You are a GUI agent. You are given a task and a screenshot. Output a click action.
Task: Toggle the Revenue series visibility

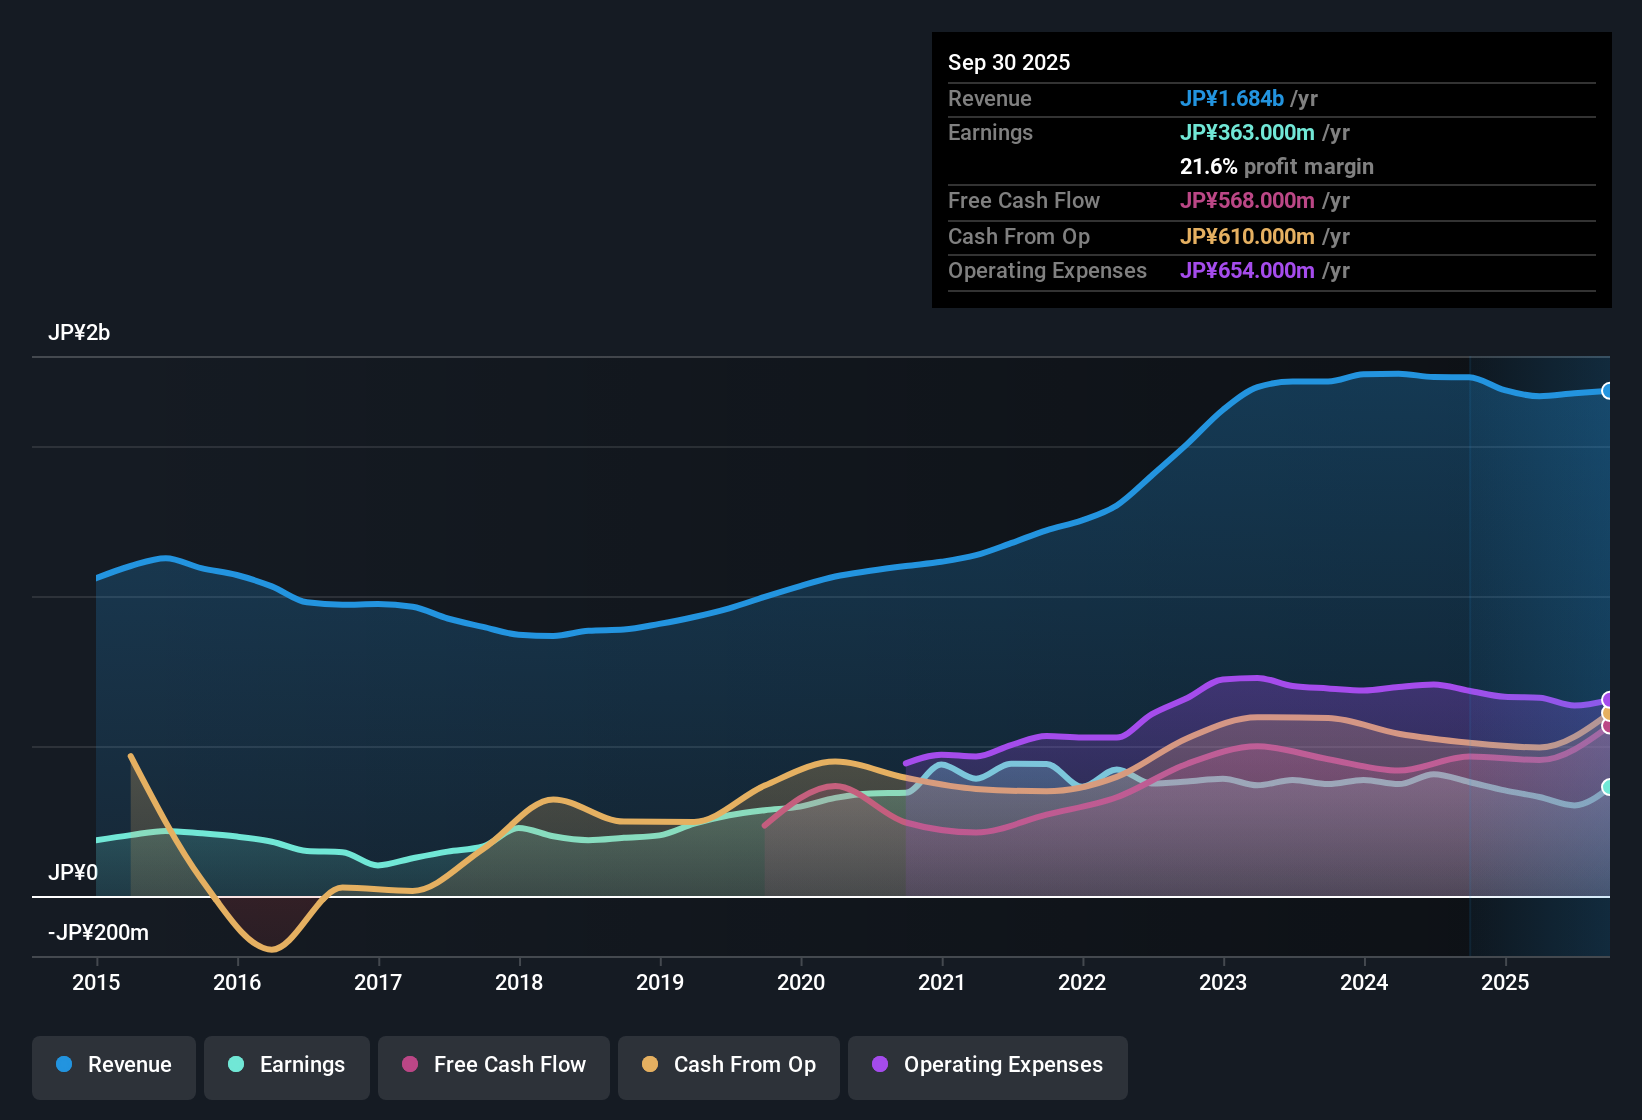[113, 1065]
